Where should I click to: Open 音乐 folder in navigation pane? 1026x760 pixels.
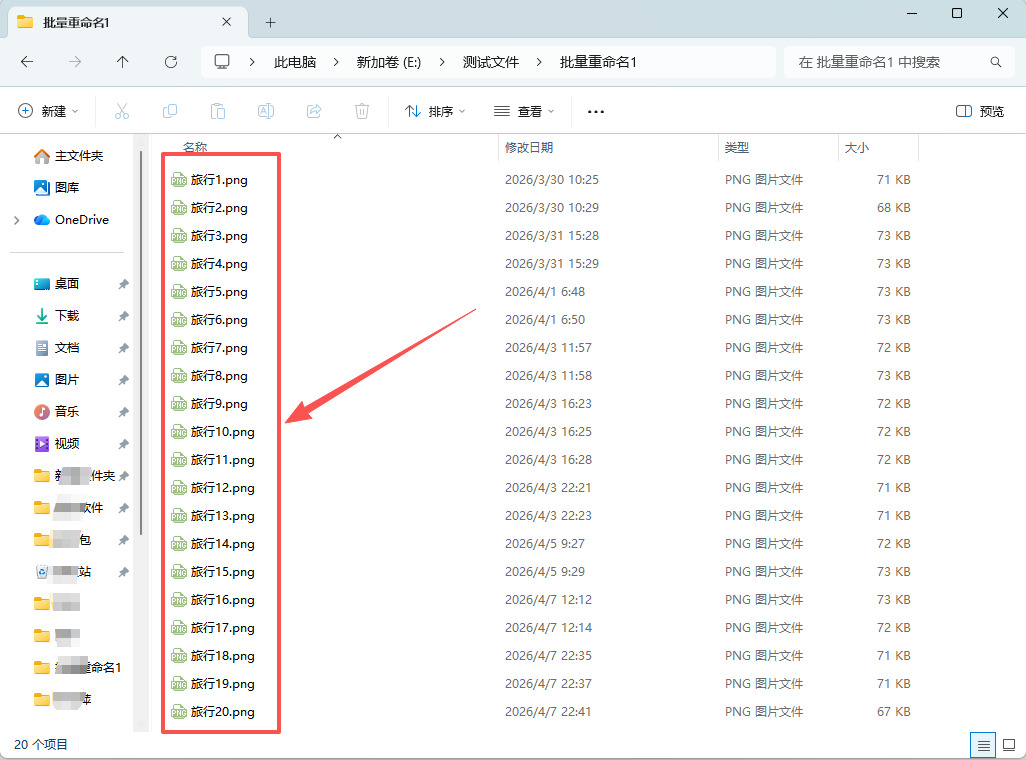[x=57, y=412]
